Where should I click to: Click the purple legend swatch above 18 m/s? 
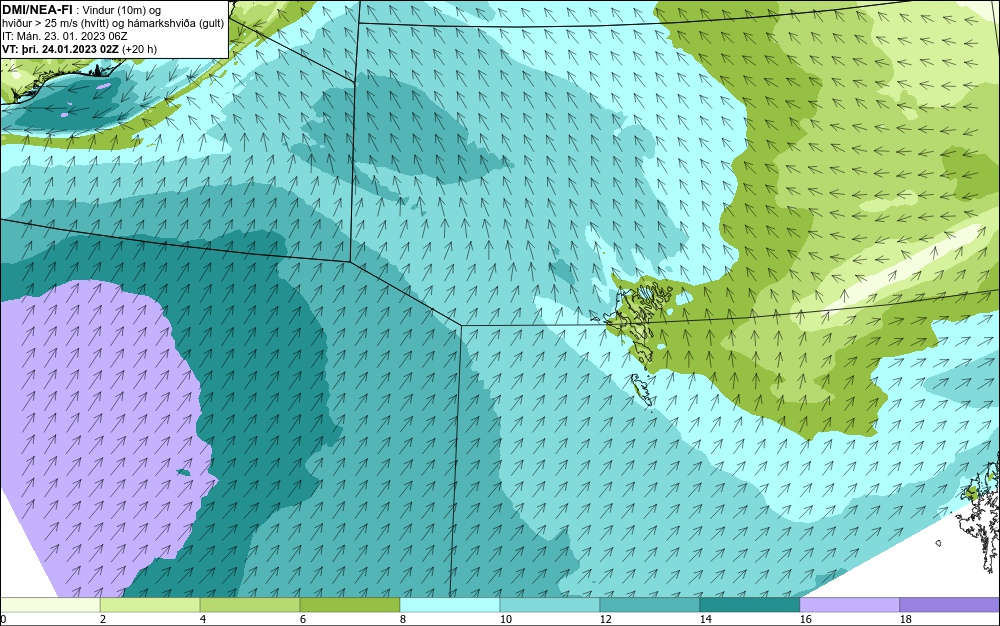click(950, 604)
